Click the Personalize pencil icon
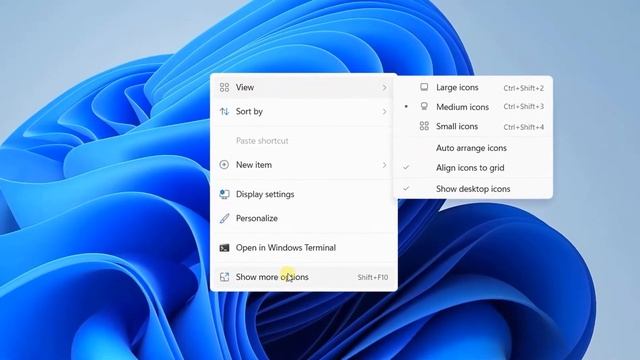Image resolution: width=640 pixels, height=360 pixels. pyautogui.click(x=224, y=218)
